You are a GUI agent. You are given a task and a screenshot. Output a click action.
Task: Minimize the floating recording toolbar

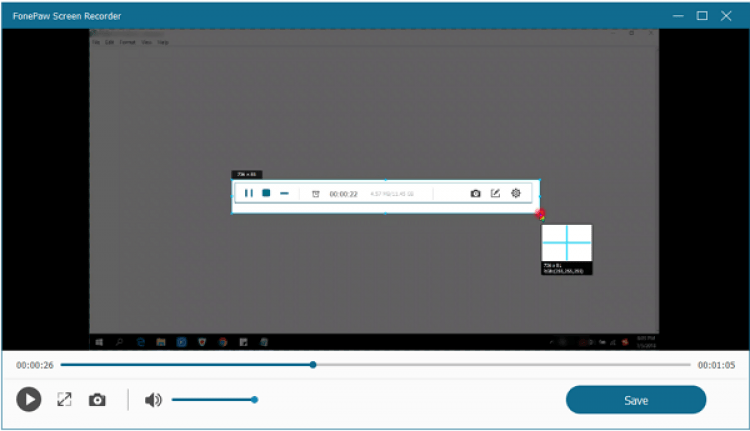point(285,193)
